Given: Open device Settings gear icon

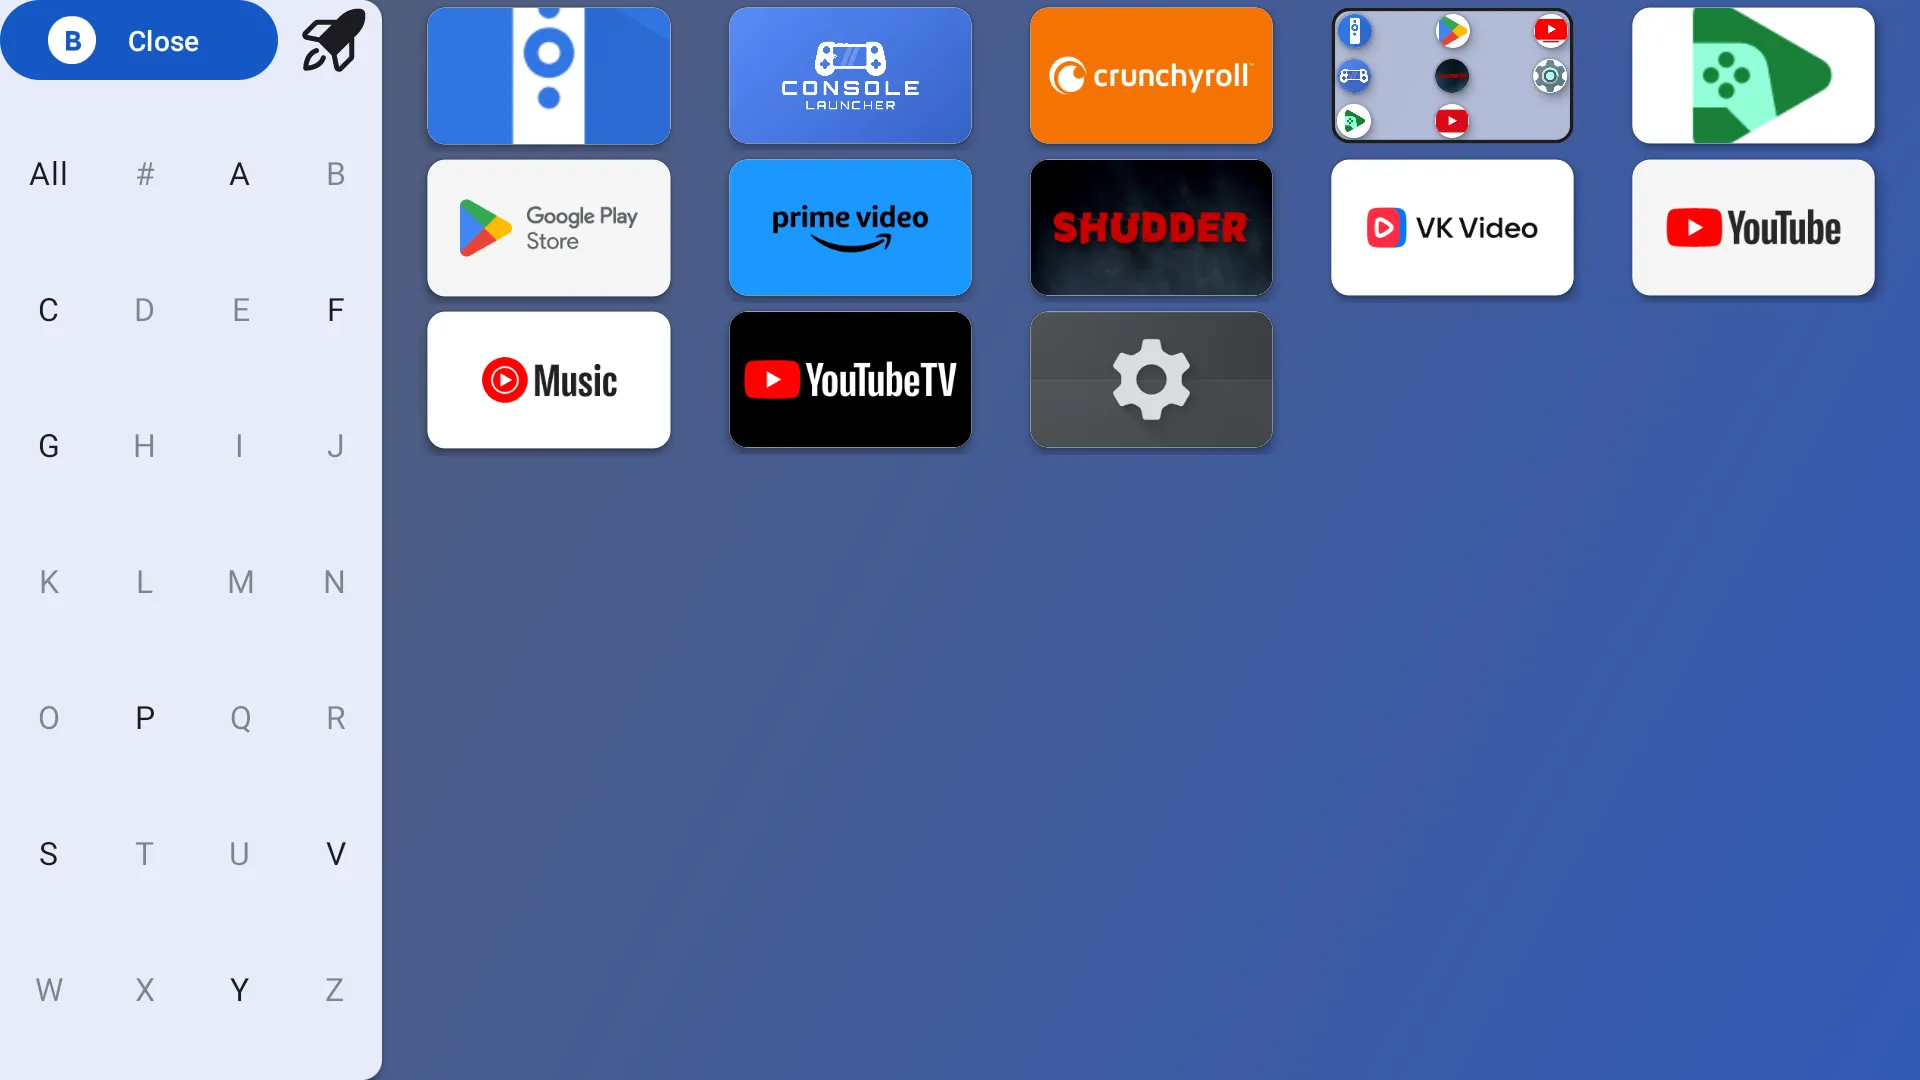Looking at the screenshot, I should (x=1151, y=380).
